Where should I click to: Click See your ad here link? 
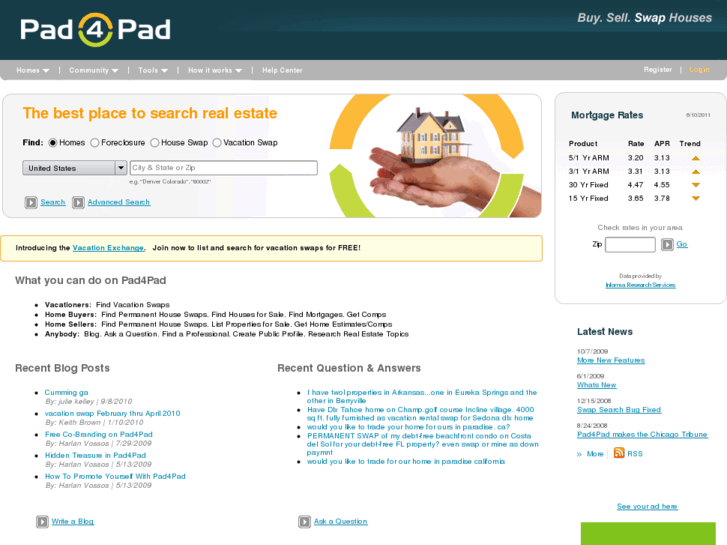tap(647, 507)
